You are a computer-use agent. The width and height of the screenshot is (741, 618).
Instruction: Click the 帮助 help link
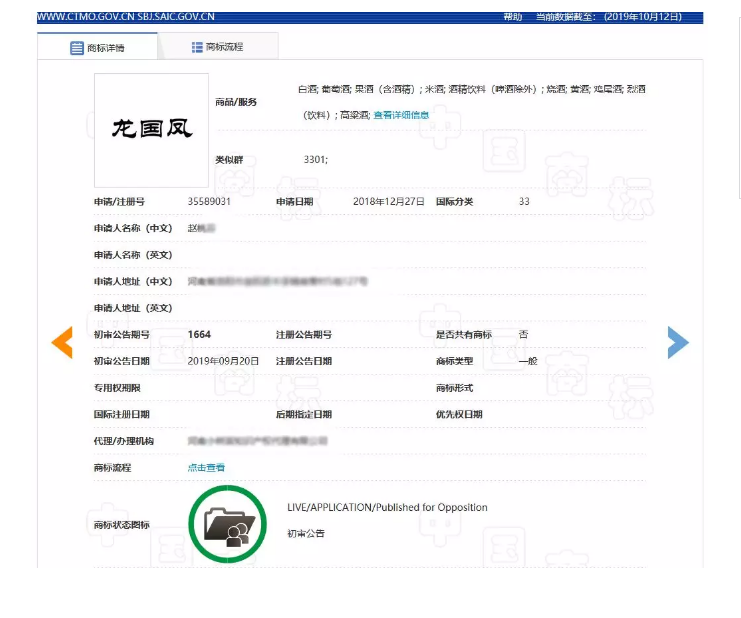(512, 17)
